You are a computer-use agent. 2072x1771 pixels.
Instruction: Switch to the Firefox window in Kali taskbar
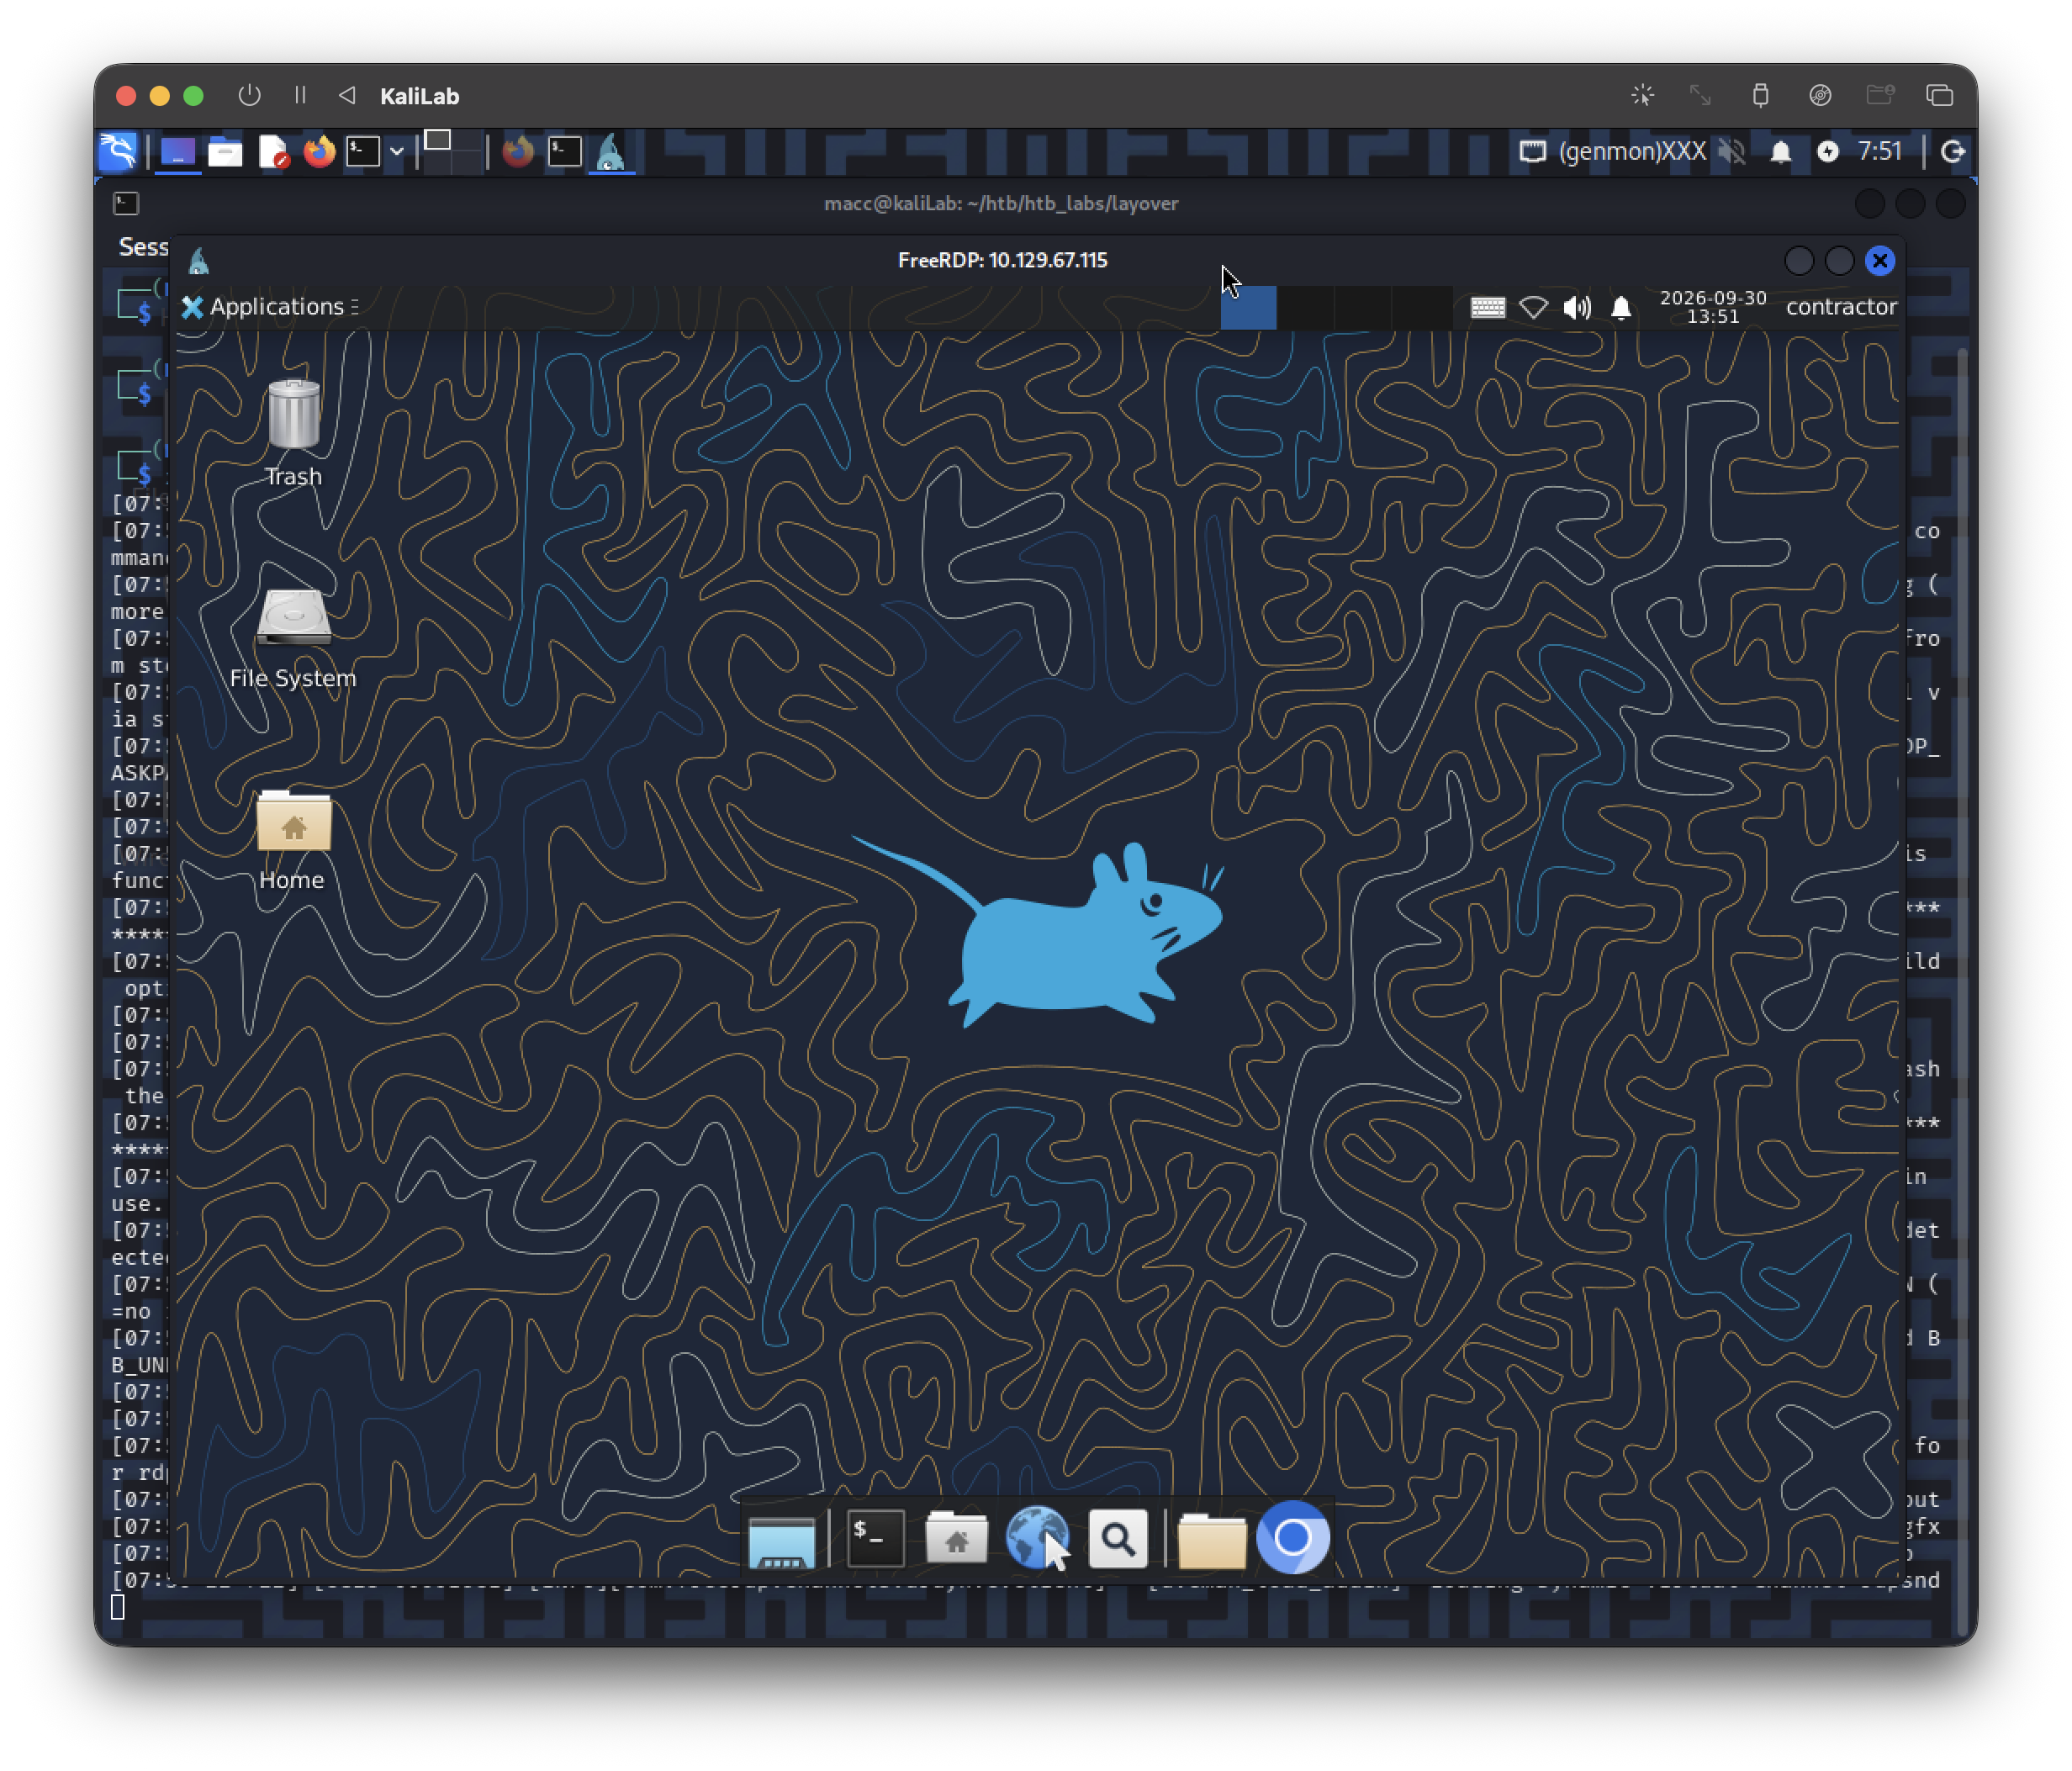click(517, 152)
